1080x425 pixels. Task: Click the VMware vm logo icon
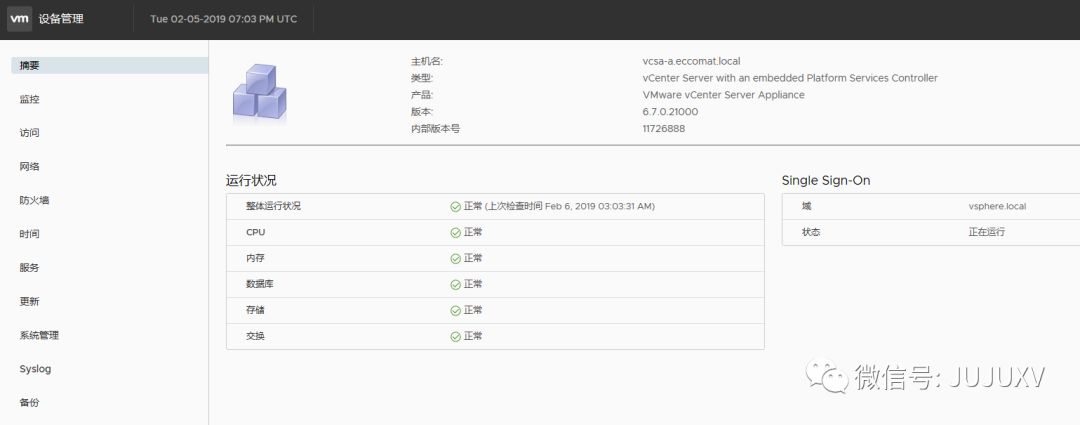[19, 19]
